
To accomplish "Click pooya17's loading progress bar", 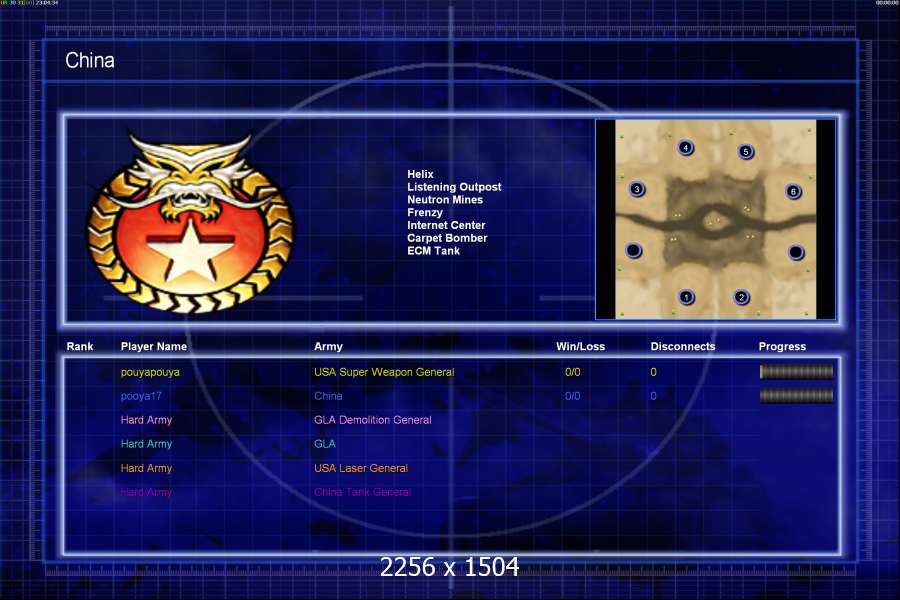I will (796, 396).
